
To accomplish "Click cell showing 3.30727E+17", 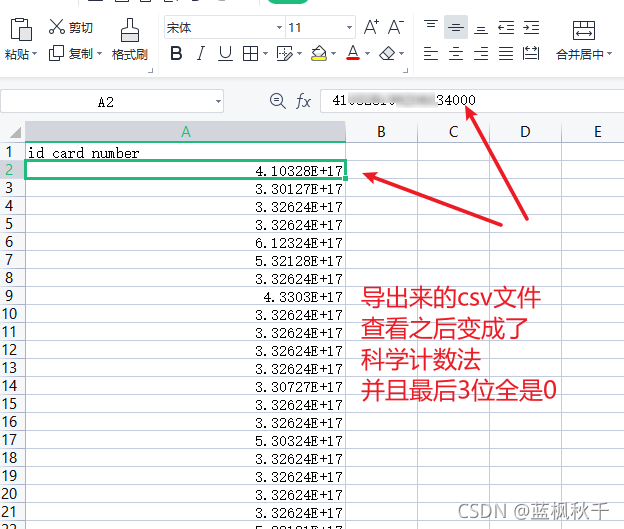I will (x=185, y=387).
